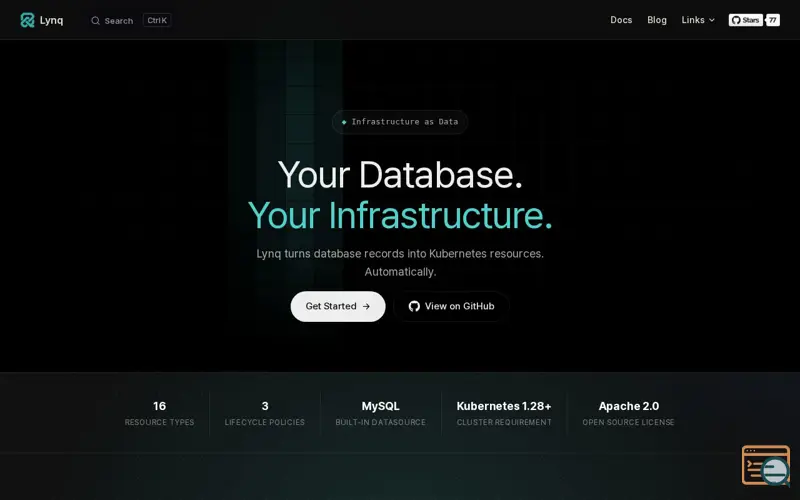Image resolution: width=800 pixels, height=500 pixels.
Task: Click the arrow in Get Started
Action: pyautogui.click(x=366, y=306)
